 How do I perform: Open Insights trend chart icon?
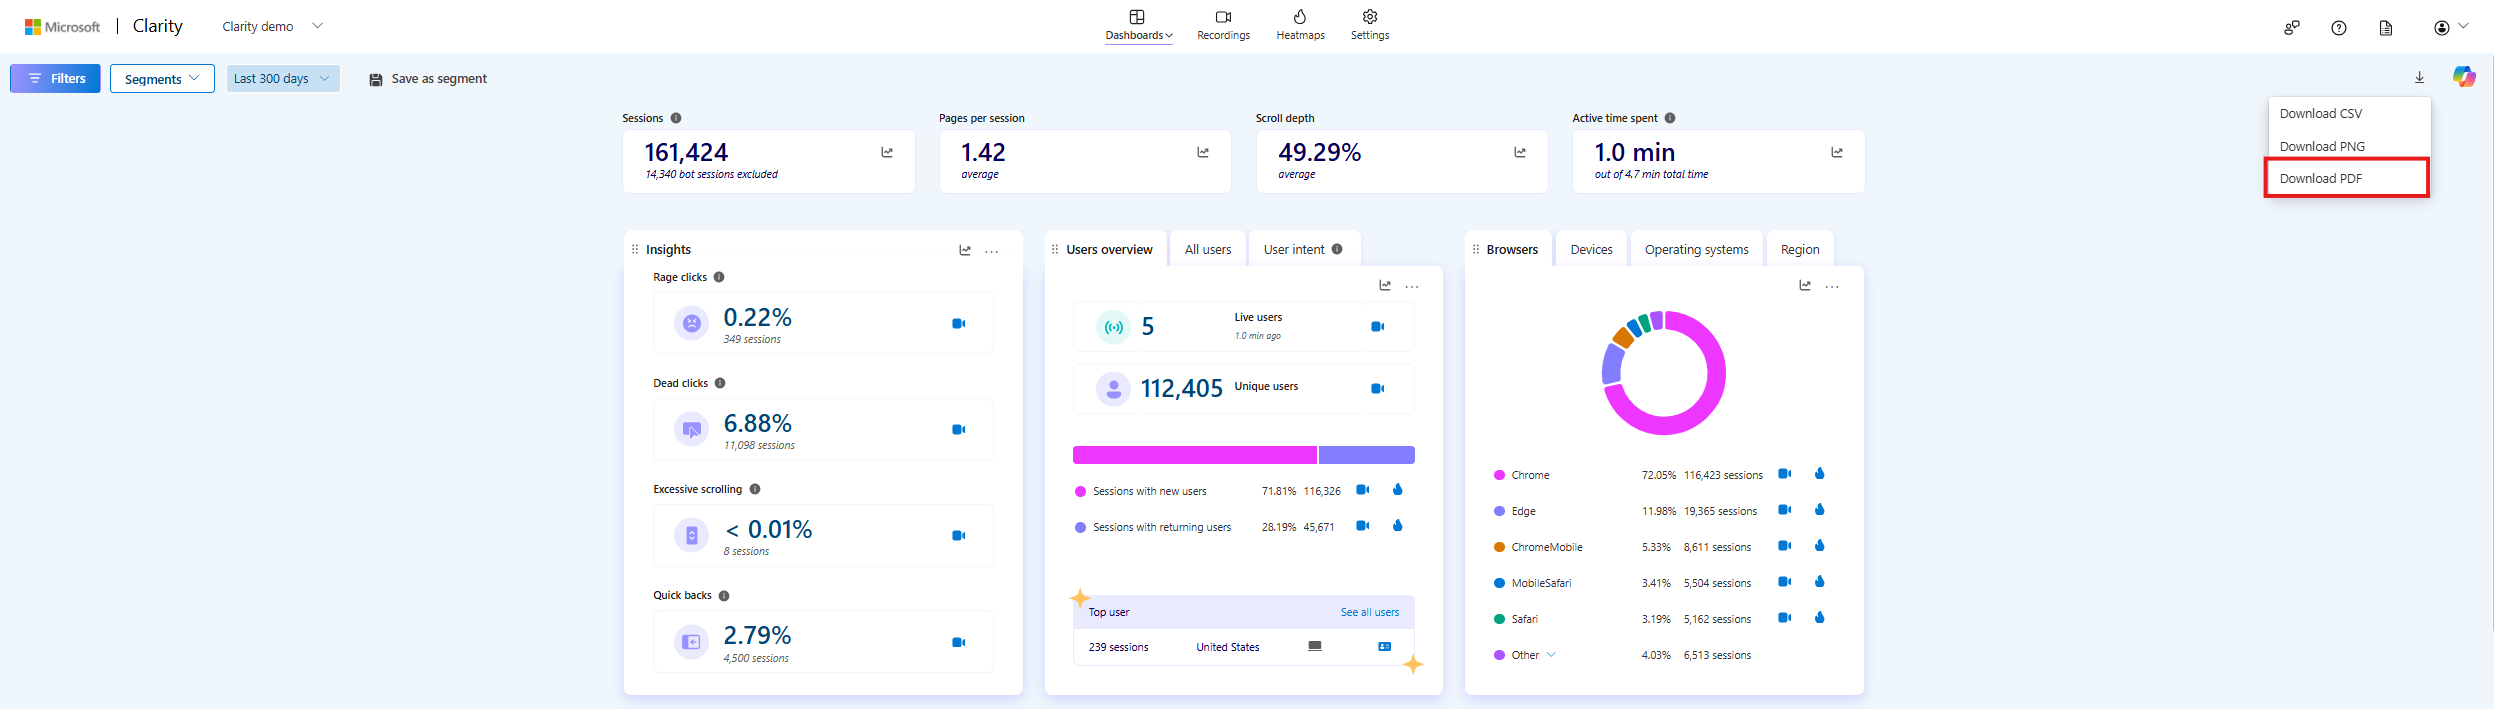pyautogui.click(x=964, y=250)
